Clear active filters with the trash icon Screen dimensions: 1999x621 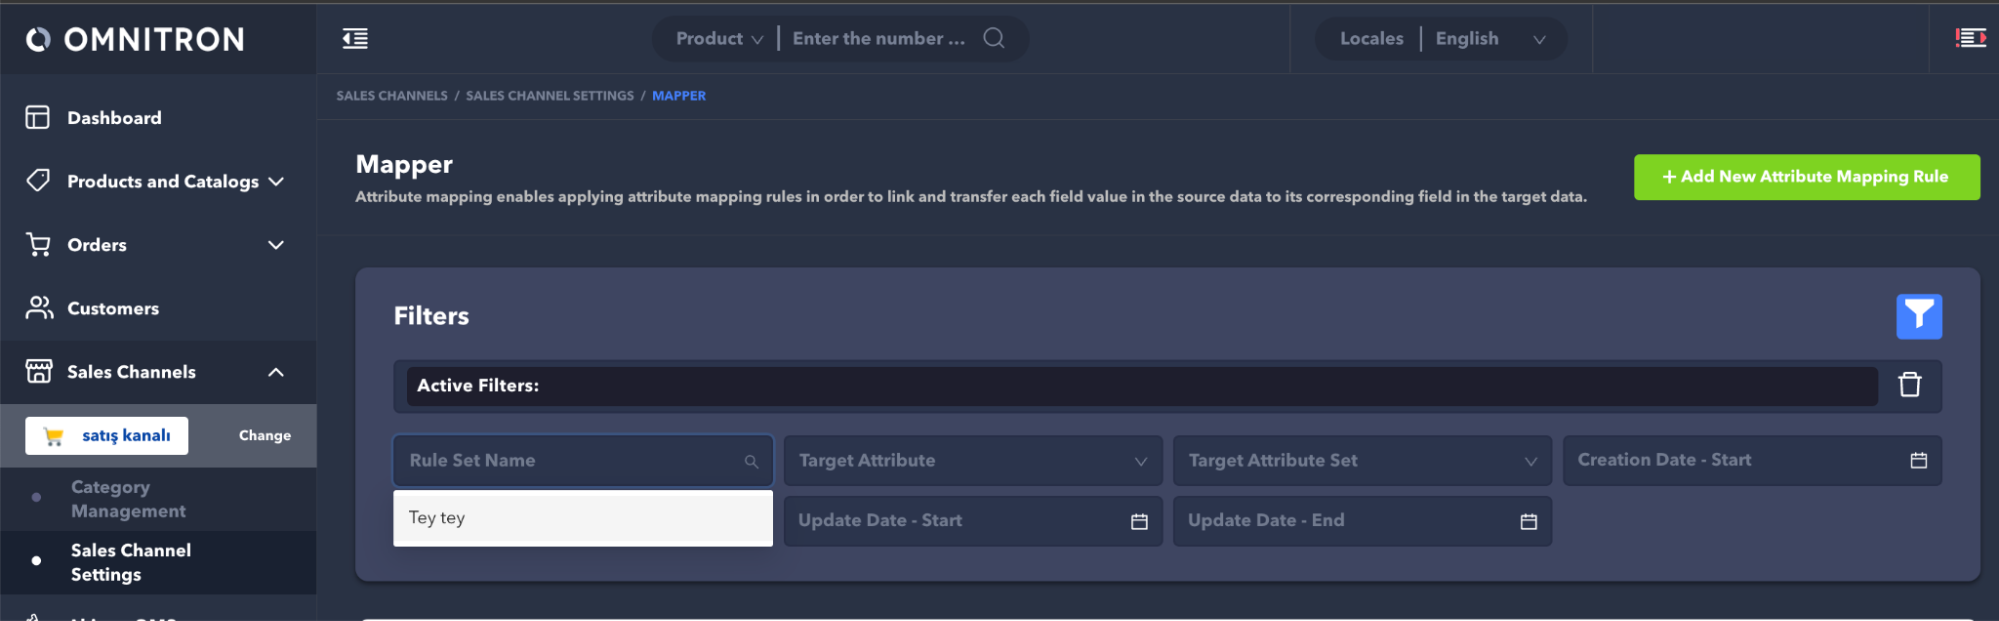pos(1909,385)
